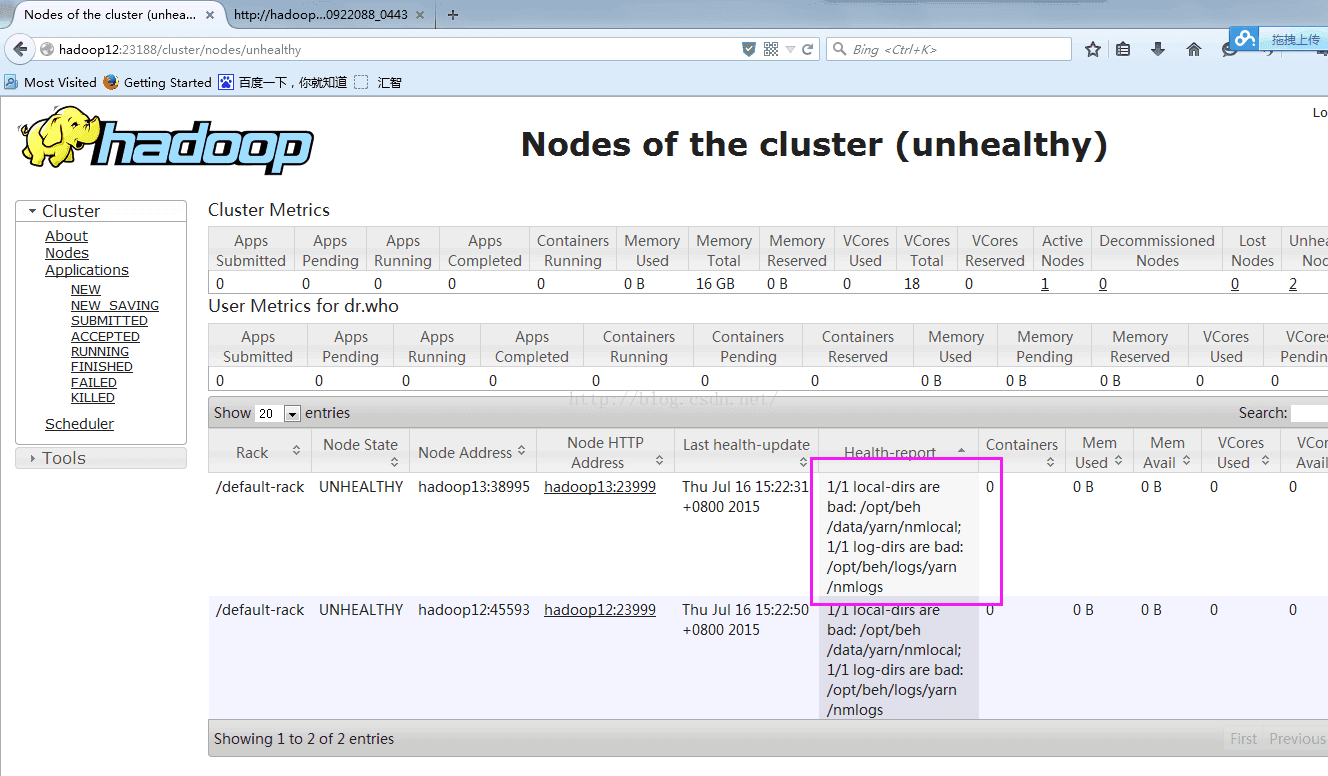Show SUBMITTED applications
Screen dimensions: 1328x776
click(109, 320)
